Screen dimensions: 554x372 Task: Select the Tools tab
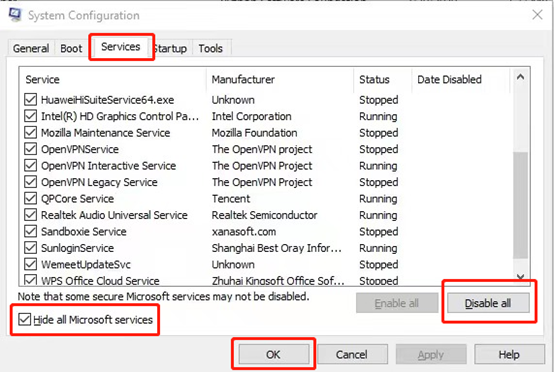[211, 48]
